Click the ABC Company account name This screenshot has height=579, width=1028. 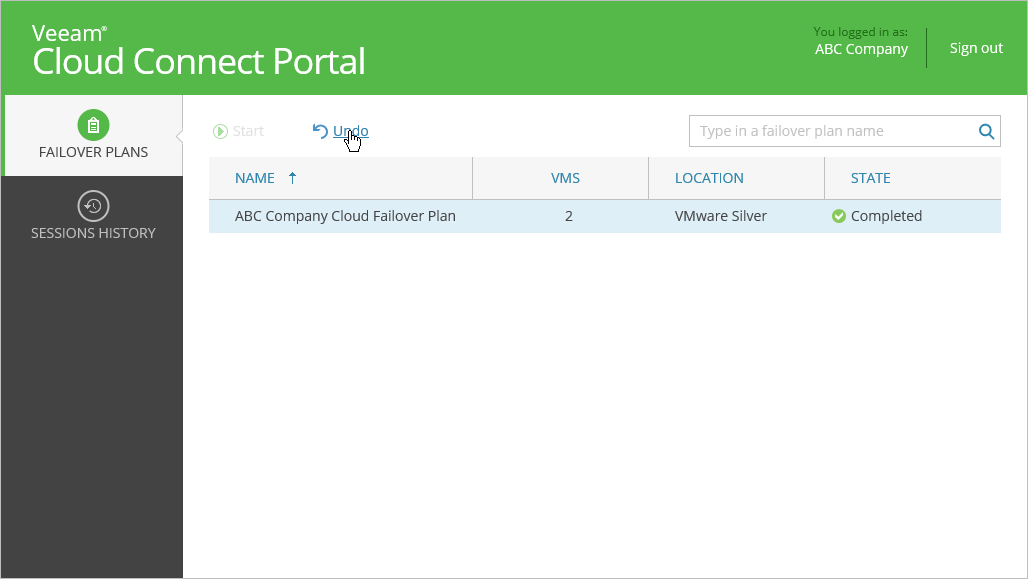coord(861,49)
